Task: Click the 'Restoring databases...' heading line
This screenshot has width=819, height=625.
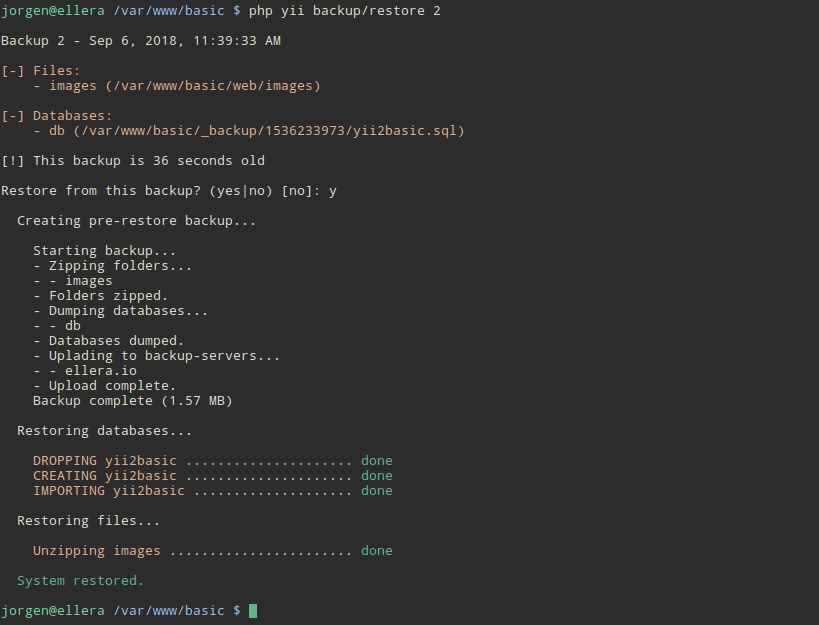Action: click(x=104, y=431)
